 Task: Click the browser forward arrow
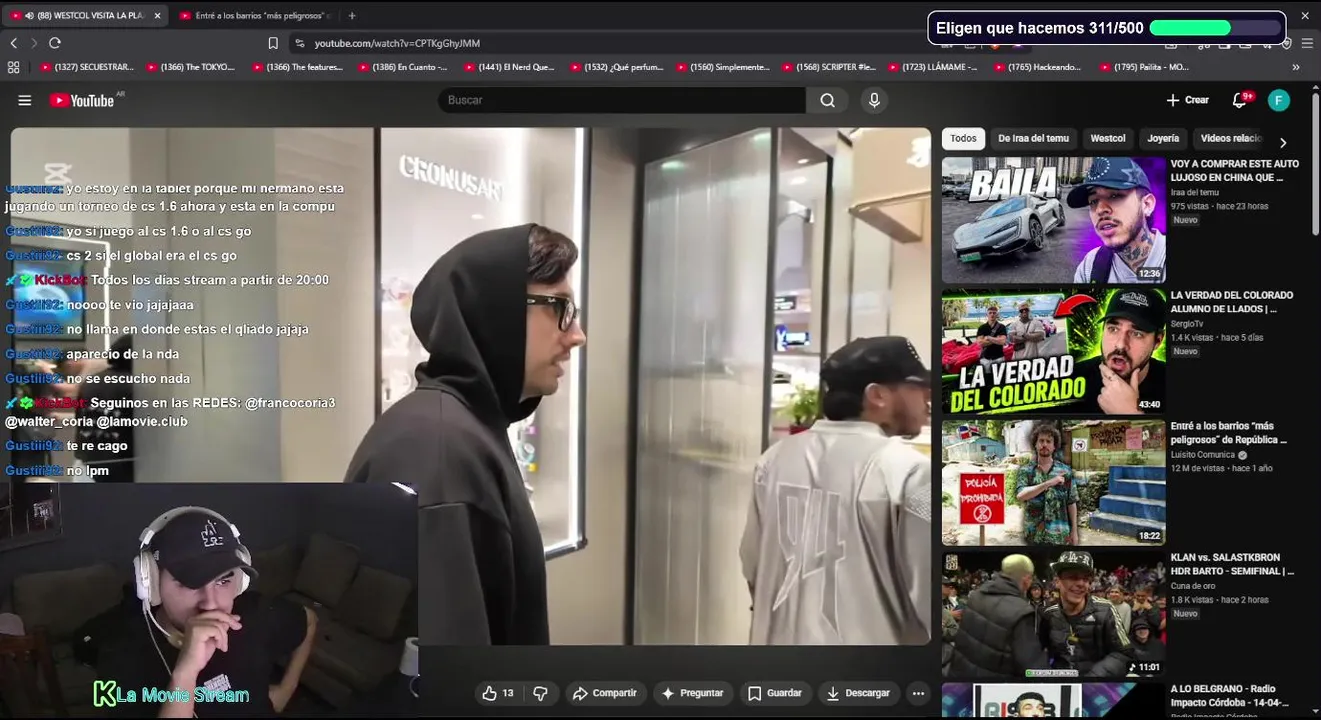(34, 43)
